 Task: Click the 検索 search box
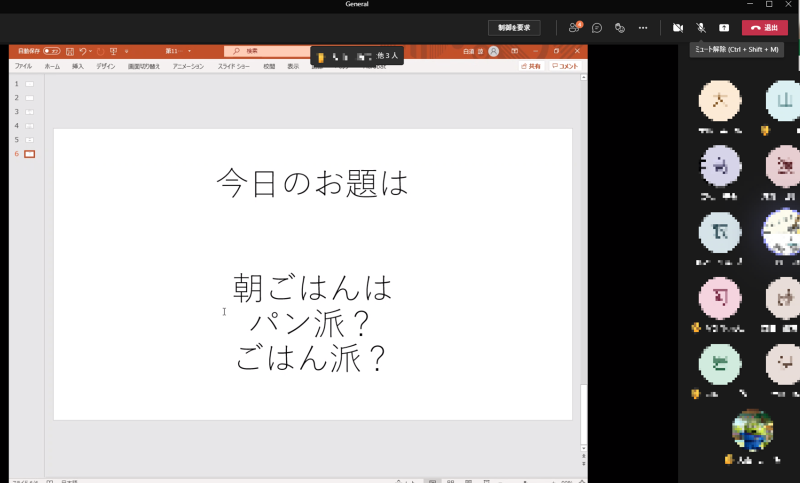[270, 51]
